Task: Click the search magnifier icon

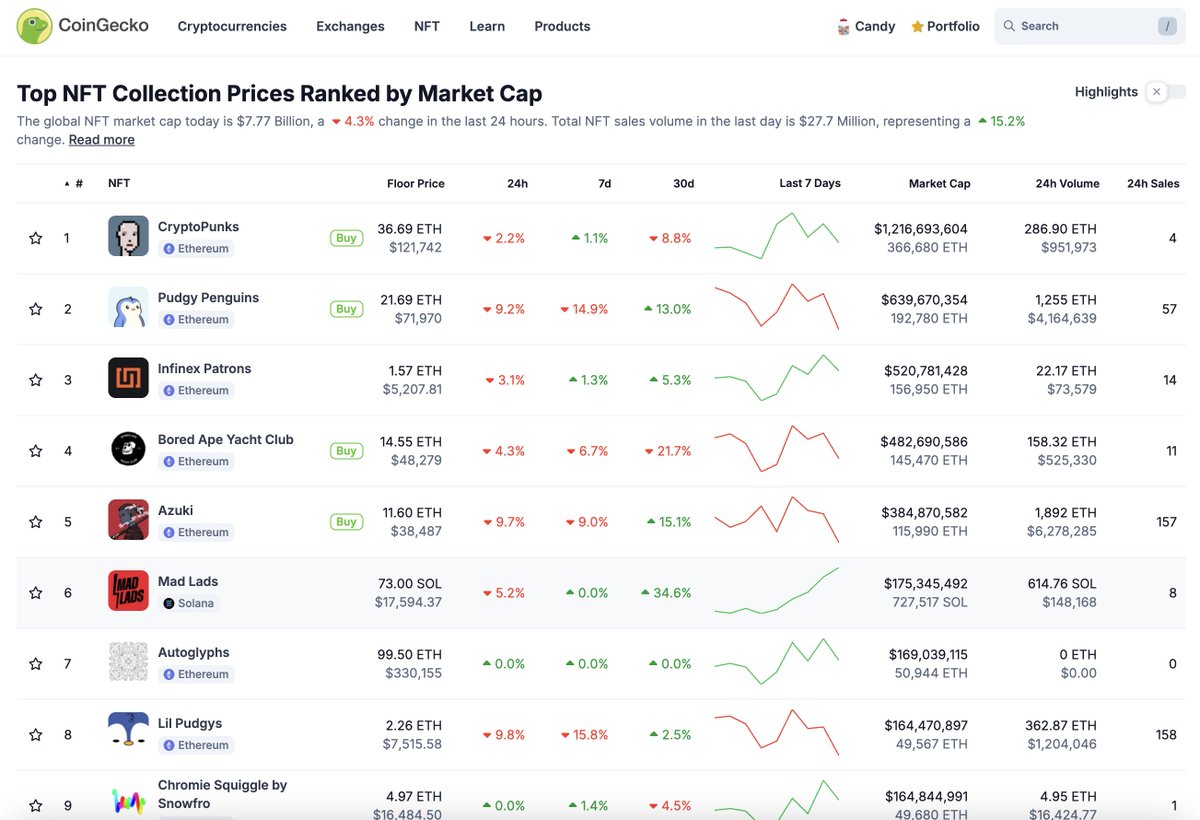Action: coord(1010,26)
